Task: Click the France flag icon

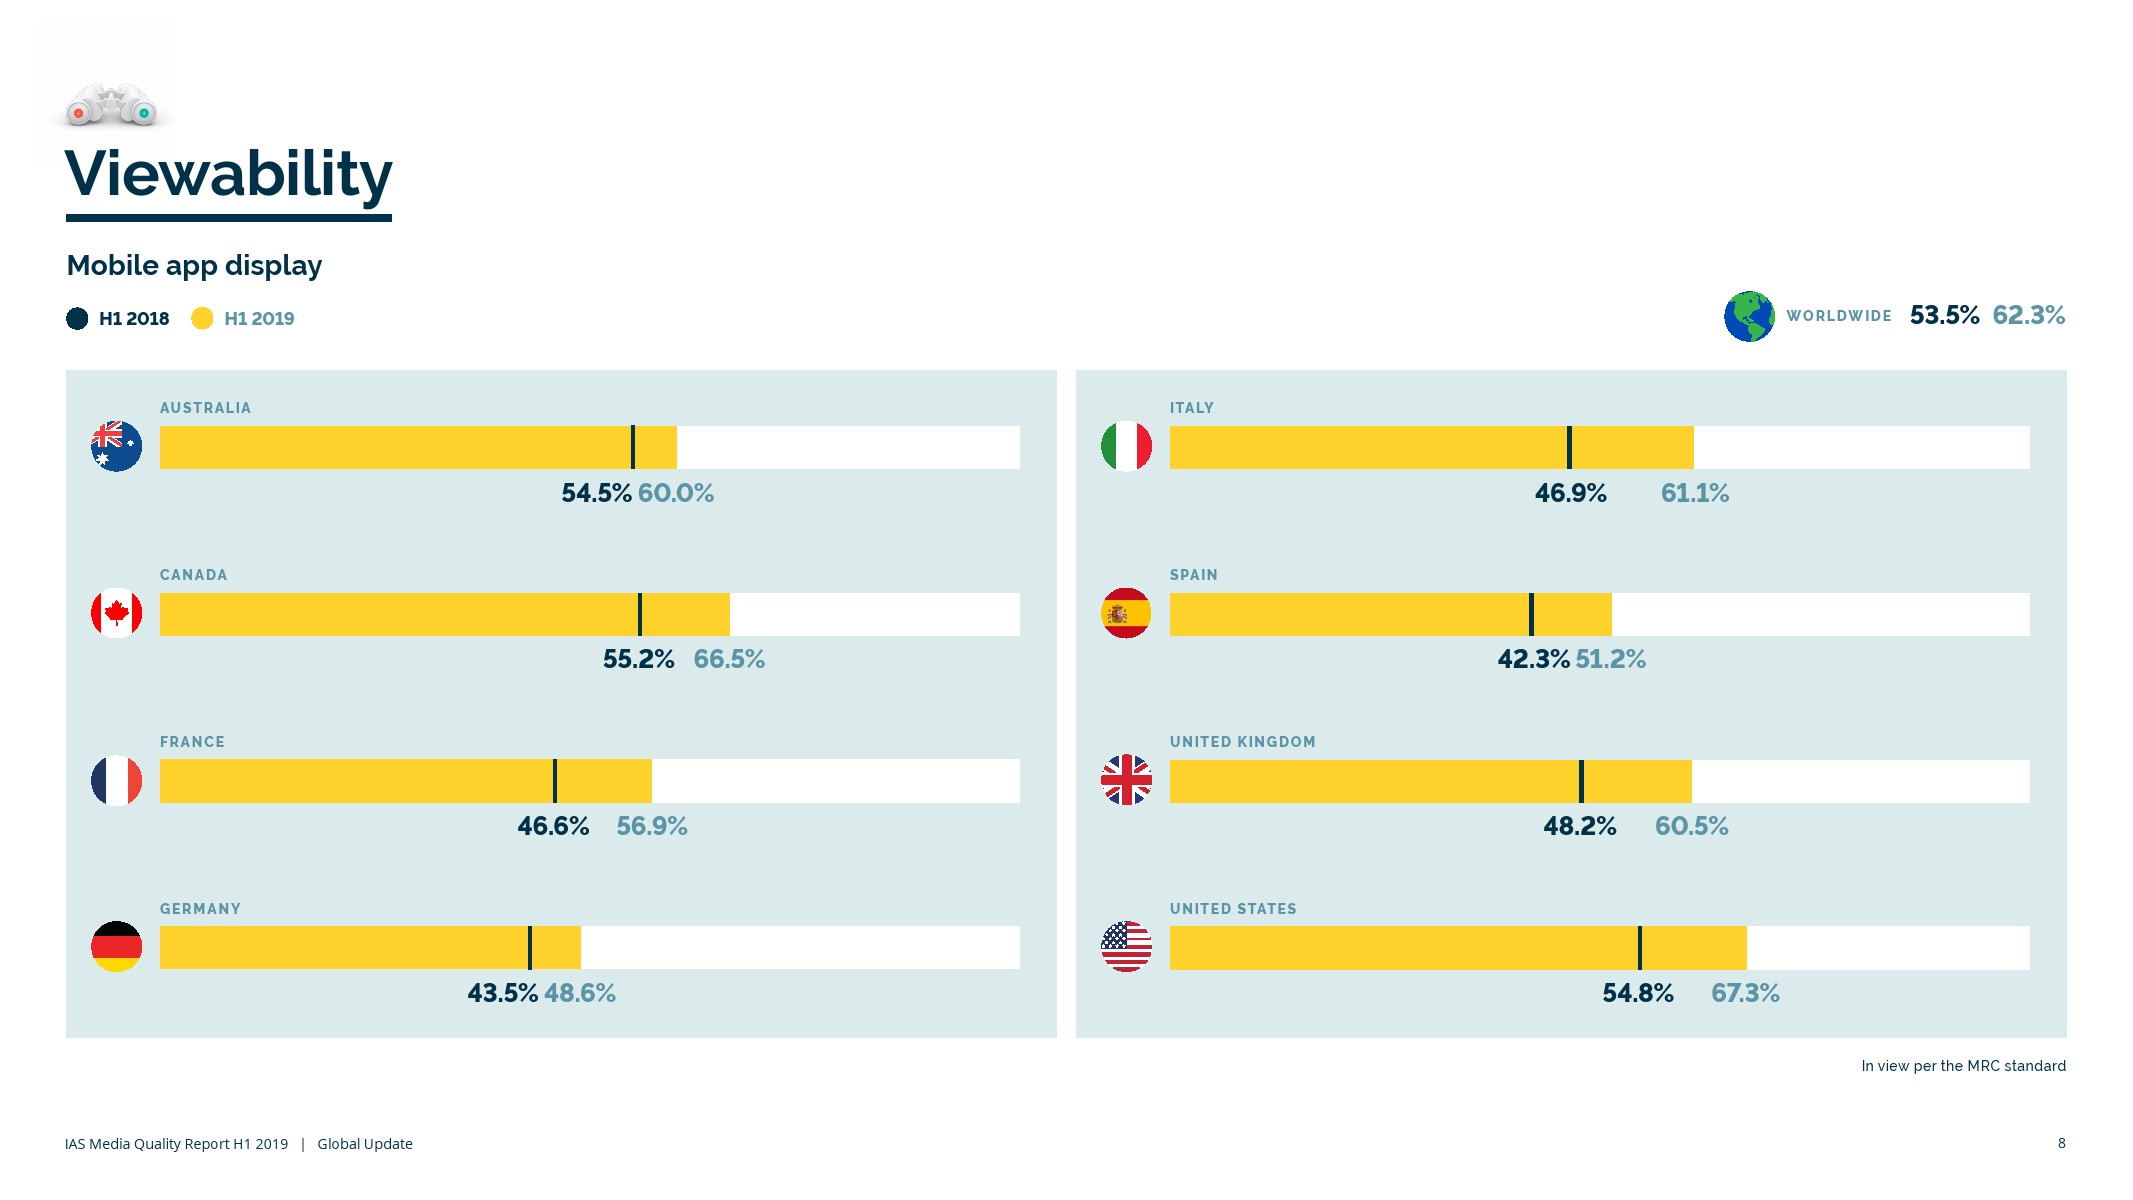Action: [116, 780]
